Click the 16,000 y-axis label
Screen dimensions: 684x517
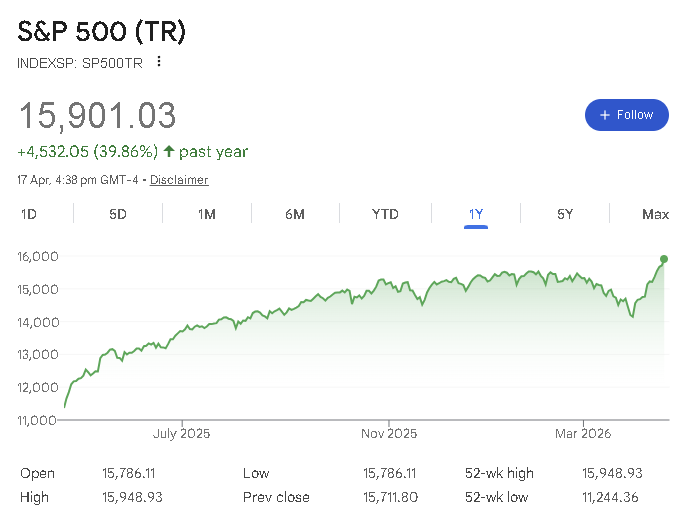pos(38,257)
